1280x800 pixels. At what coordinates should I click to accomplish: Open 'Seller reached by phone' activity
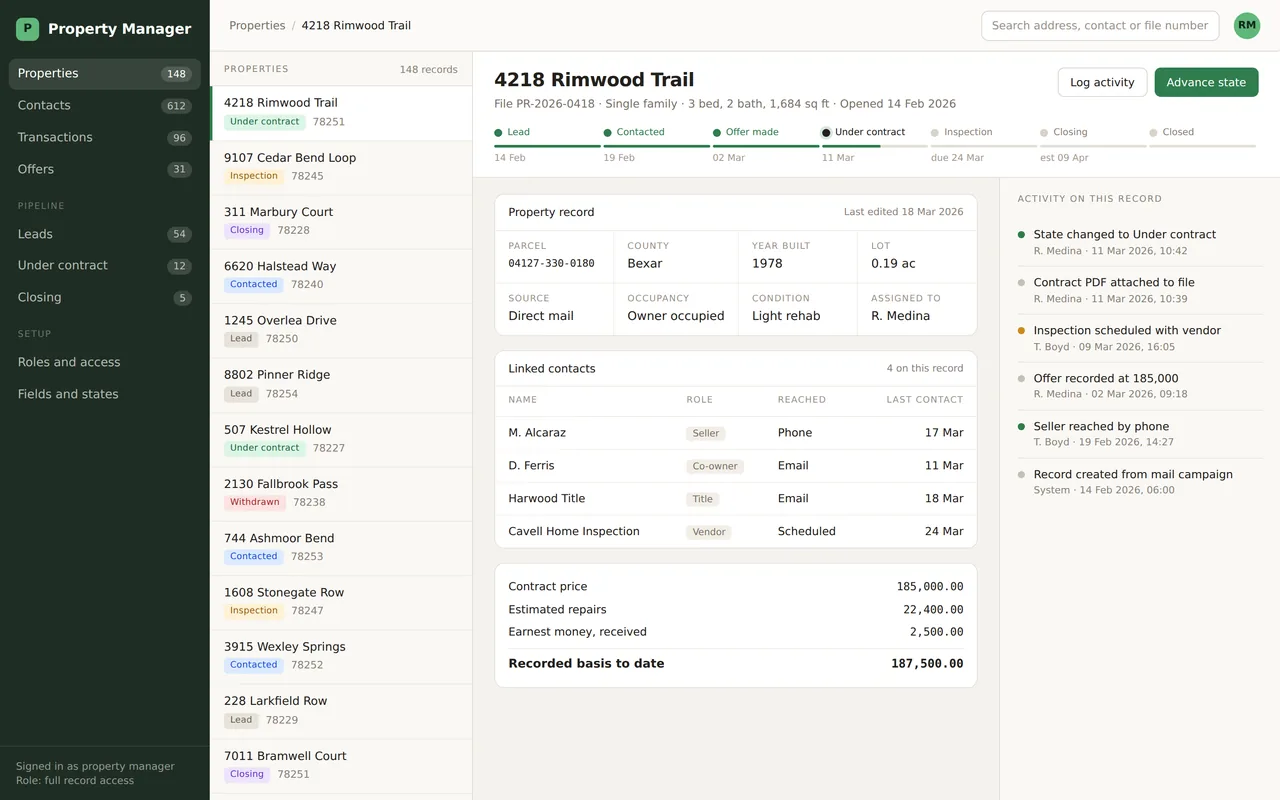[x=1140, y=434]
